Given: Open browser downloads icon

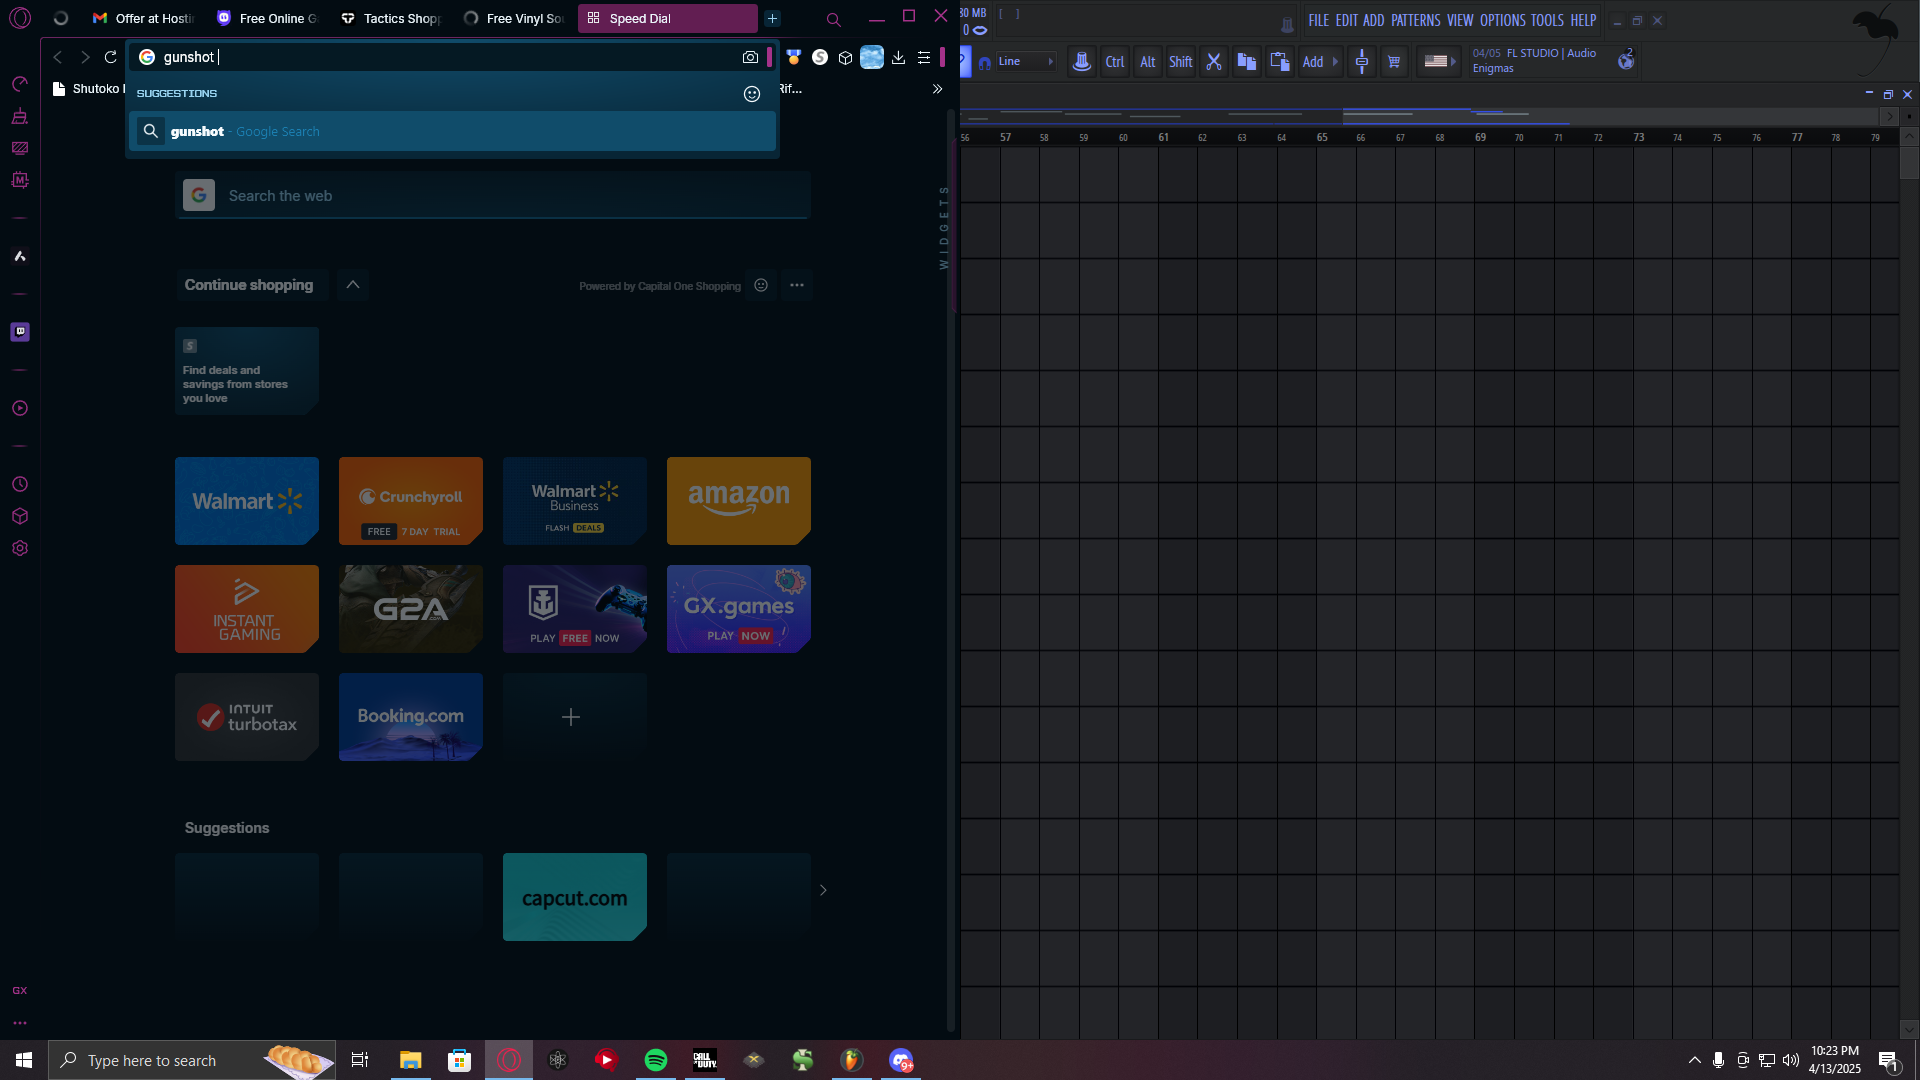Looking at the screenshot, I should 898,58.
